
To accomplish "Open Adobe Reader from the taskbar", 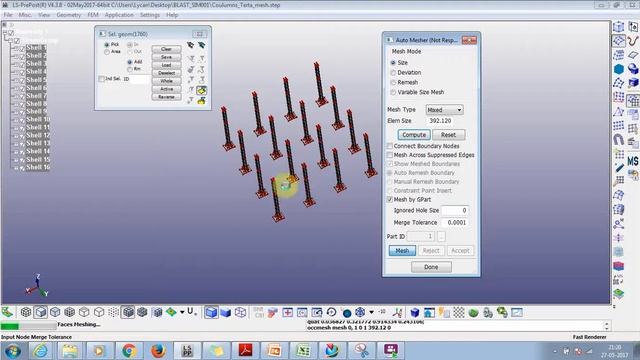I will tap(245, 350).
